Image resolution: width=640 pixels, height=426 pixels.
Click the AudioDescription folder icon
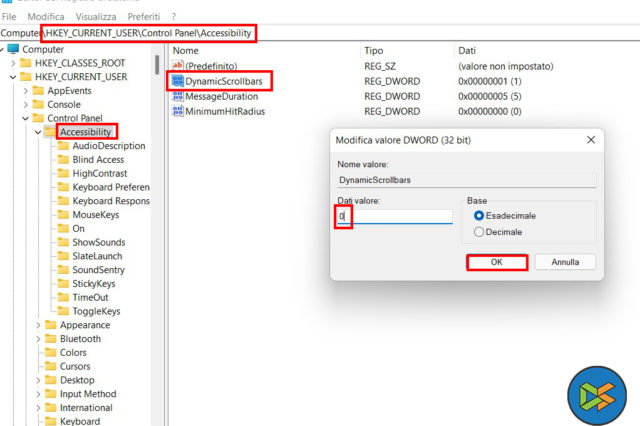[63, 146]
